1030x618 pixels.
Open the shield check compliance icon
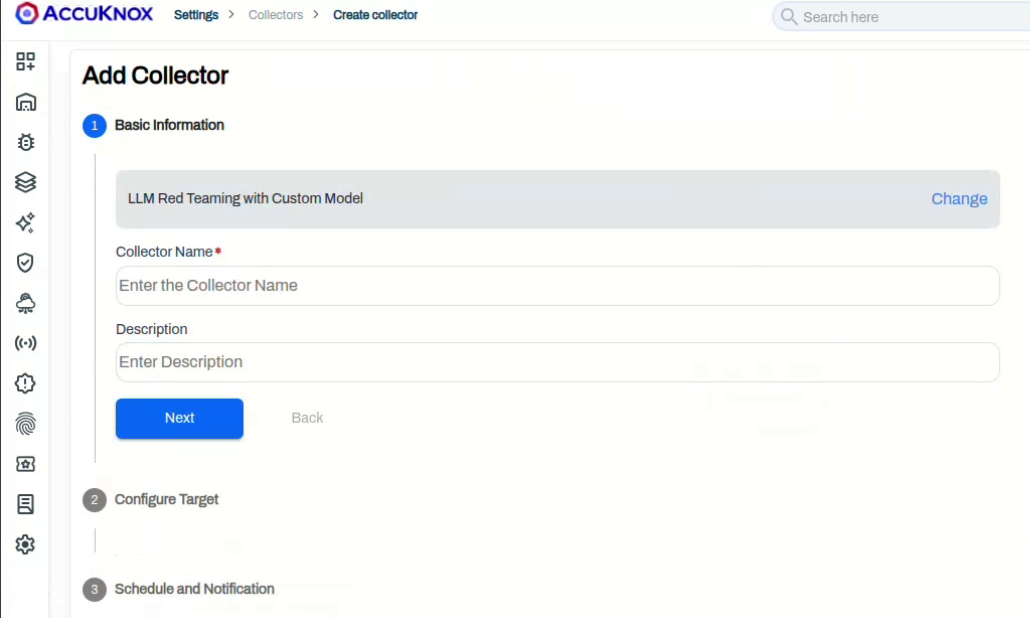click(x=26, y=263)
